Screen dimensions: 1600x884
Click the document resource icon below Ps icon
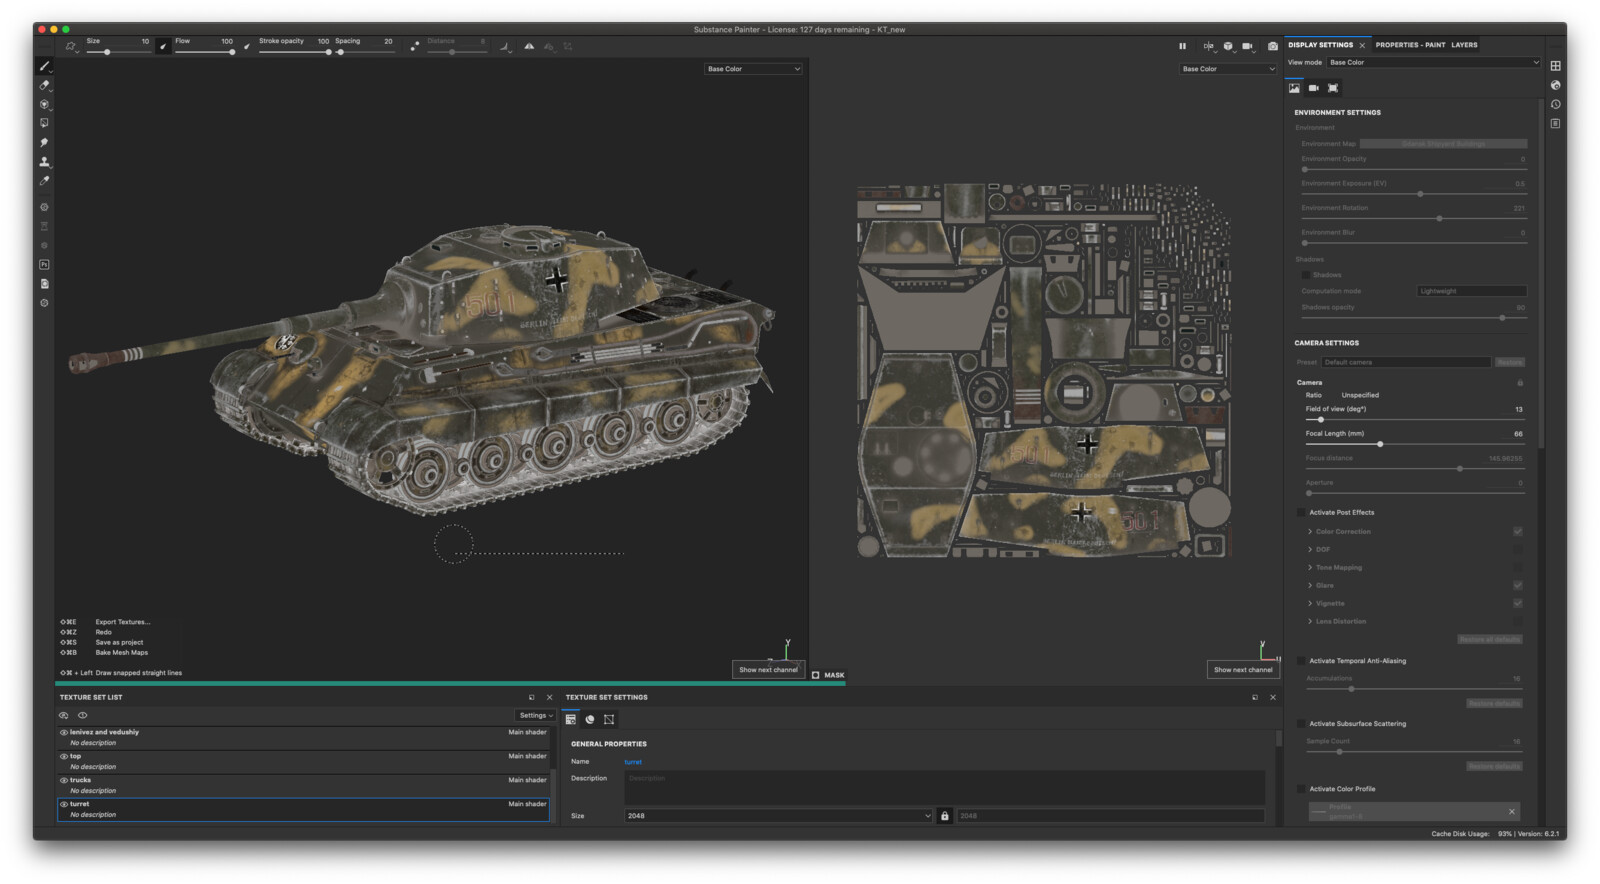click(44, 284)
